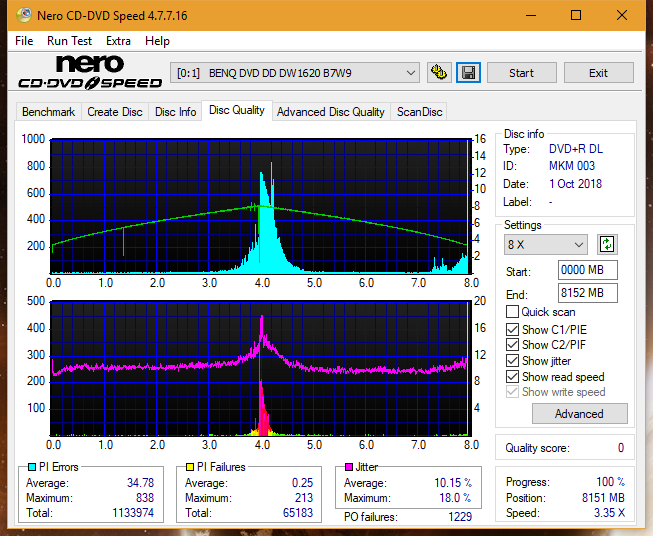
Task: Click the disc date 1 Oct 2018
Action: point(576,184)
